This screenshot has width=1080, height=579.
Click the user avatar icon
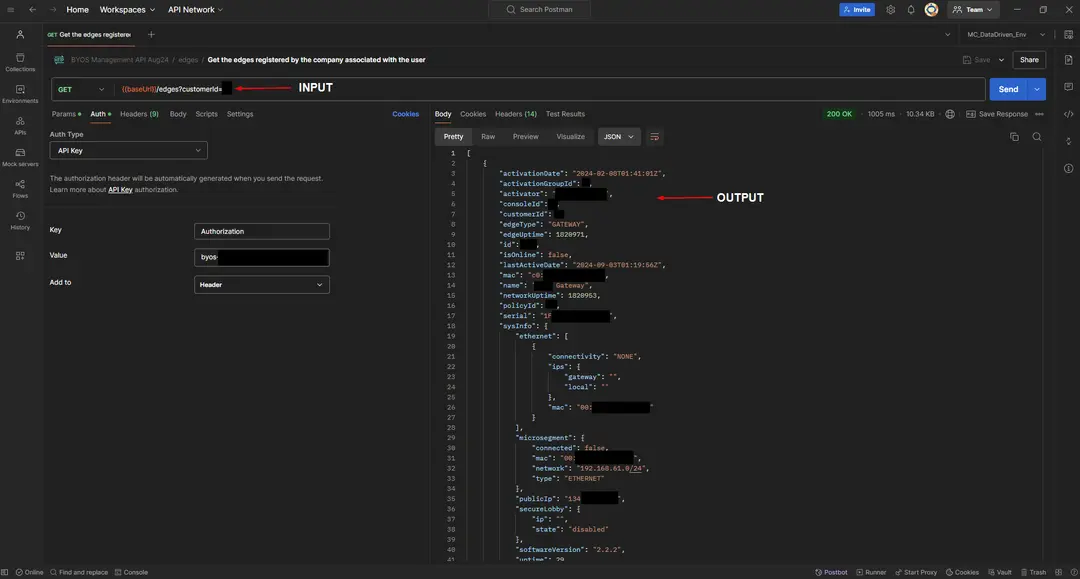click(931, 10)
